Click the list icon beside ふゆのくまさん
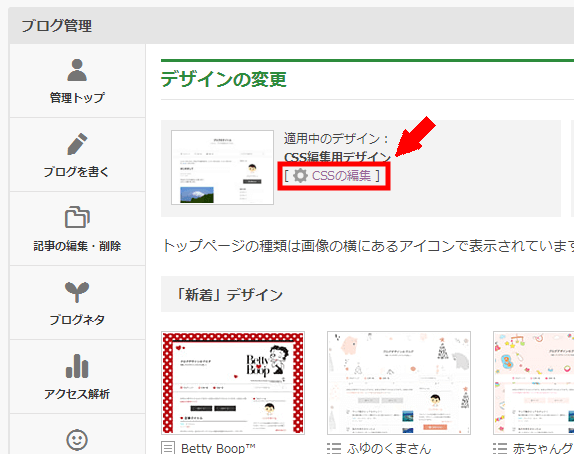Viewport: 574px width, 454px height. [334, 448]
